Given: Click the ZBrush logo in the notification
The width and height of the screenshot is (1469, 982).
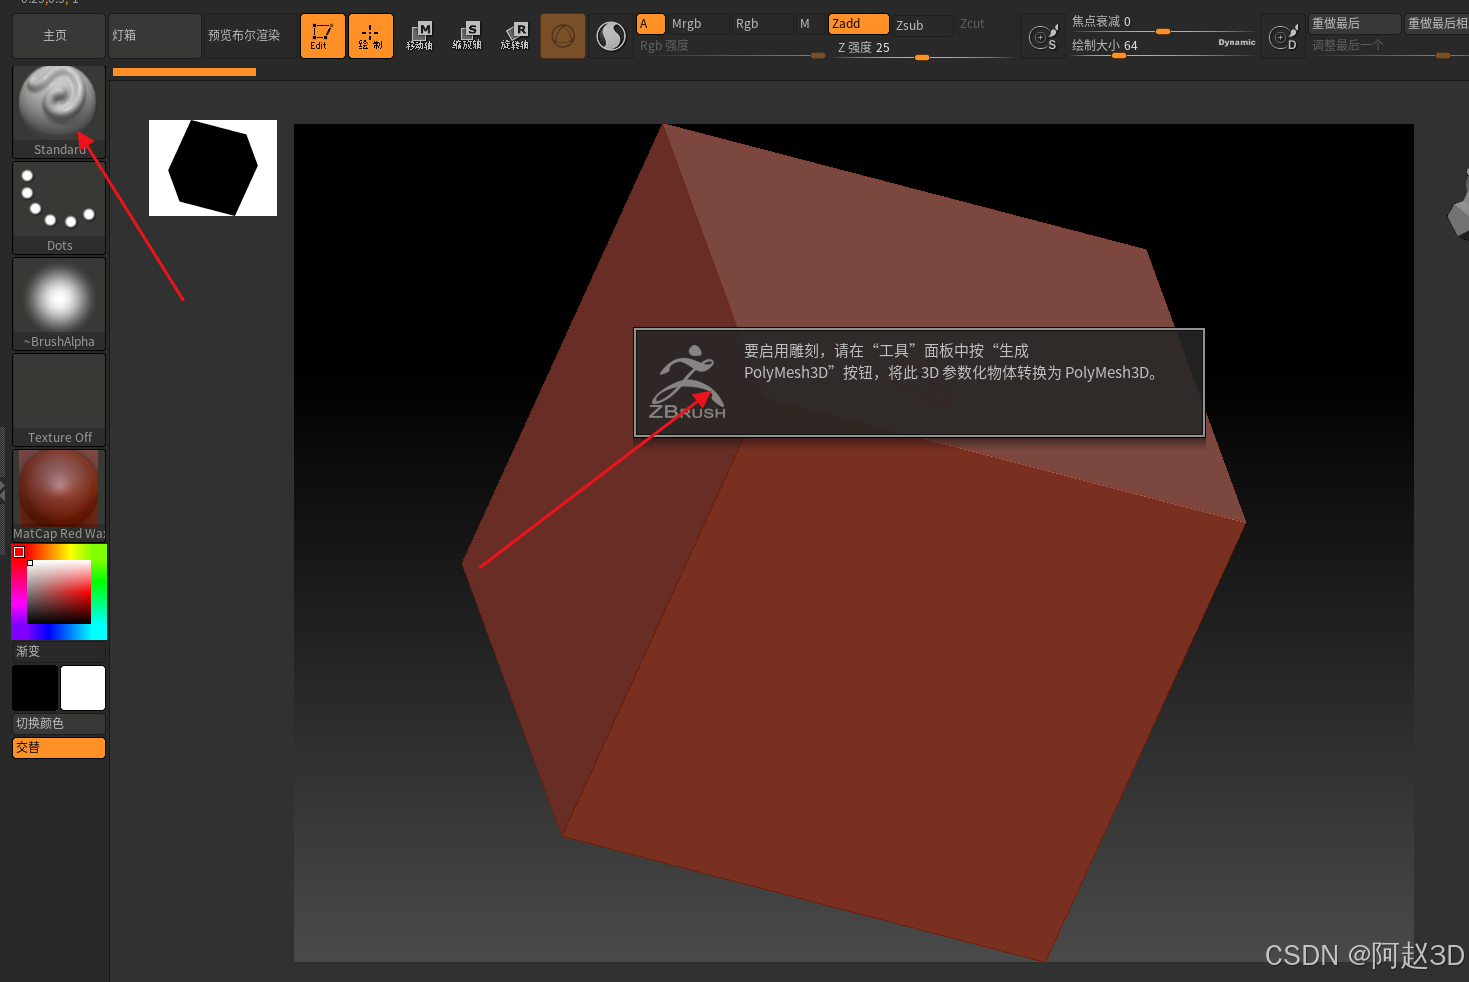Looking at the screenshot, I should tap(688, 383).
